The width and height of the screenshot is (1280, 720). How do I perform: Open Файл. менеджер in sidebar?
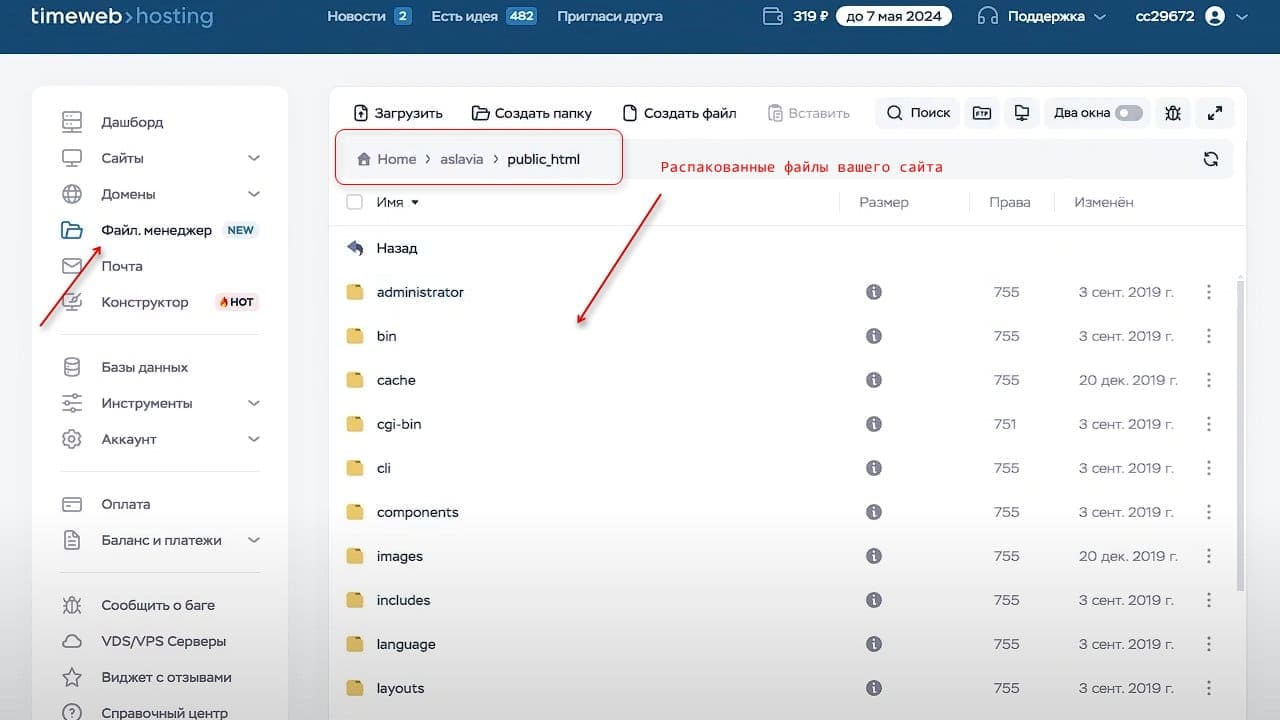[158, 230]
